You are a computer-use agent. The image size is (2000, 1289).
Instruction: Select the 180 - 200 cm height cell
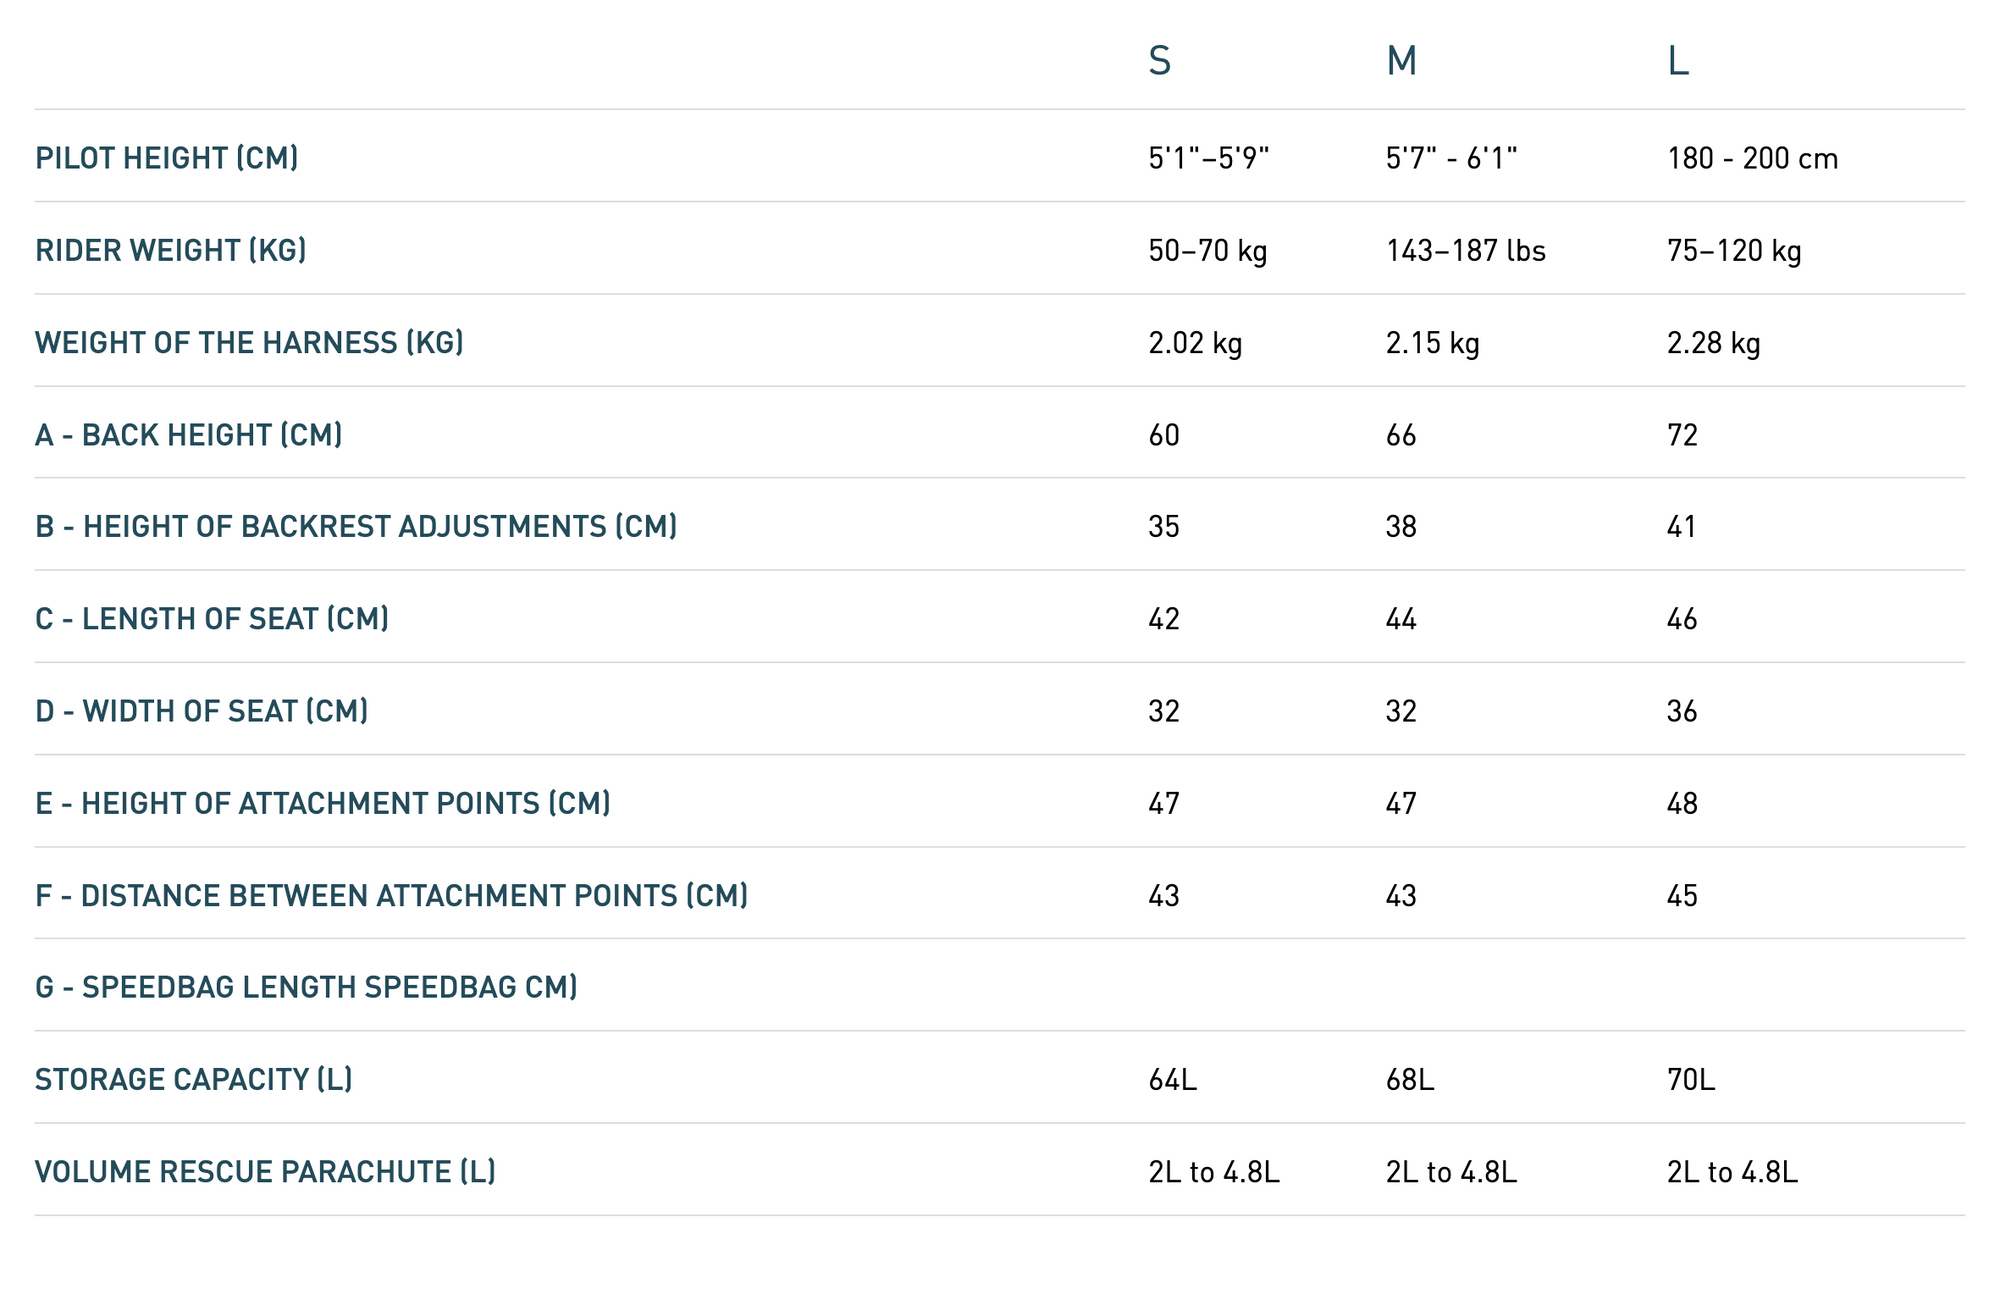click(1752, 158)
